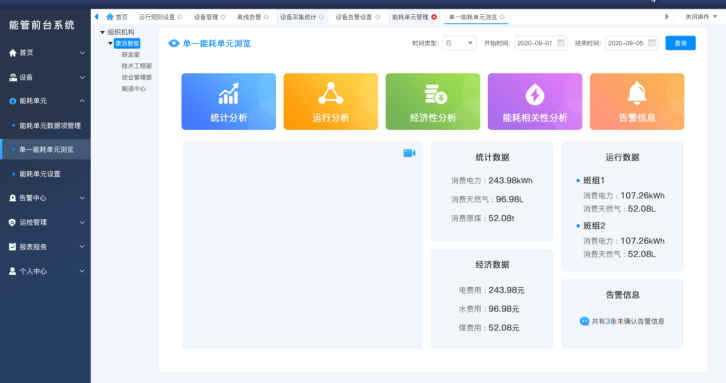Click sidebar 运检管理 shield icon
The height and width of the screenshot is (383, 726).
[13, 222]
